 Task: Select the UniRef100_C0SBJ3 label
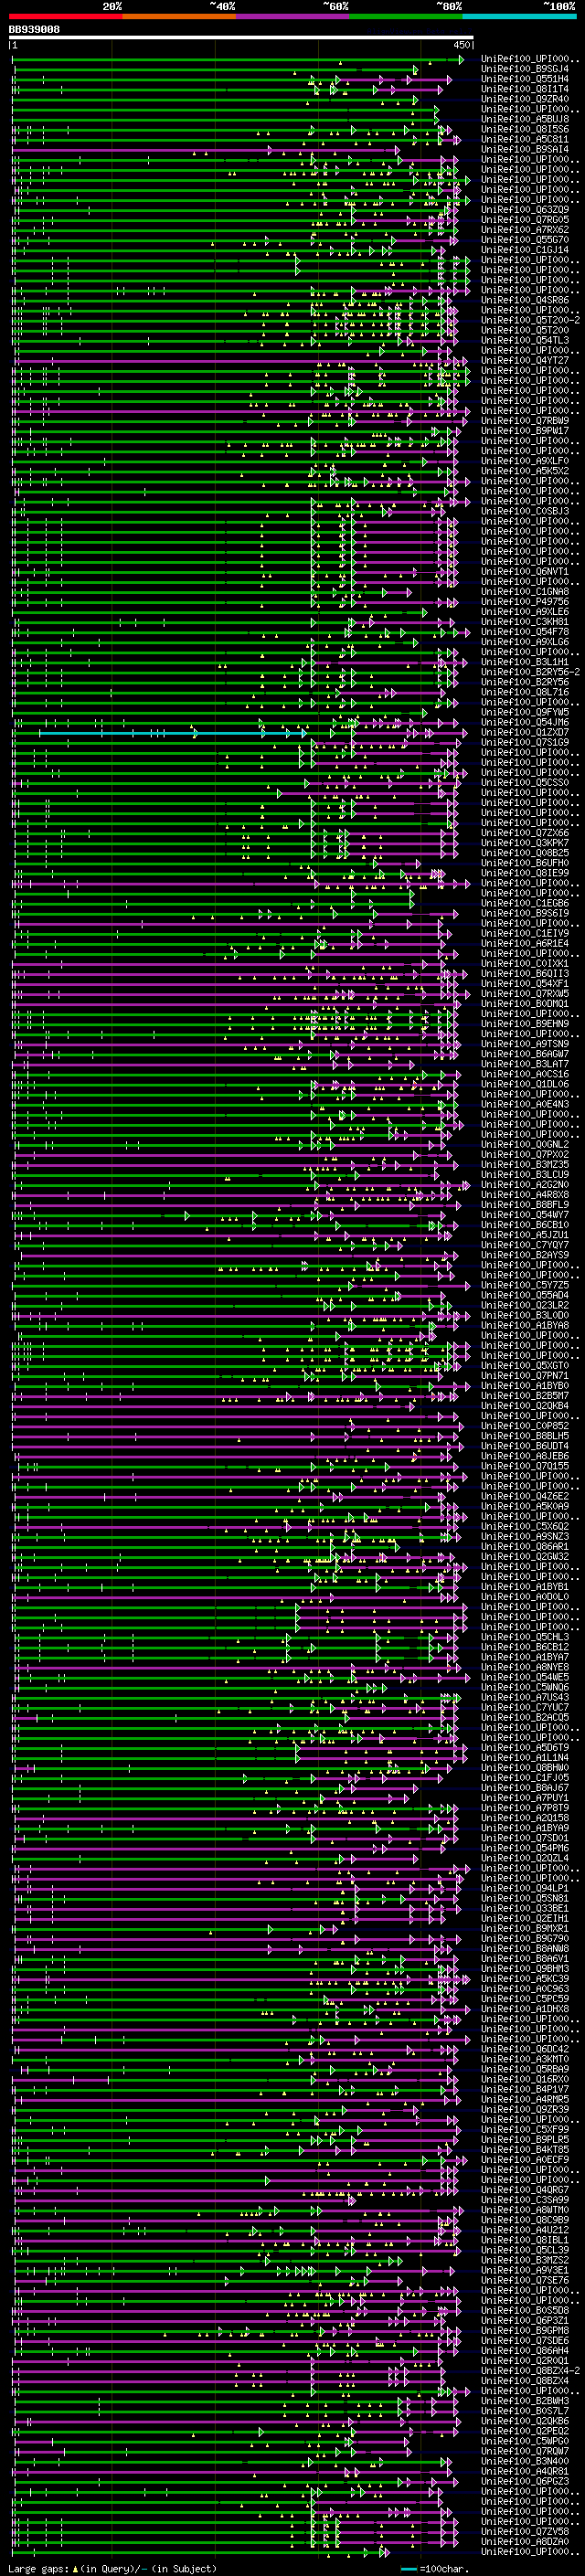(525, 511)
